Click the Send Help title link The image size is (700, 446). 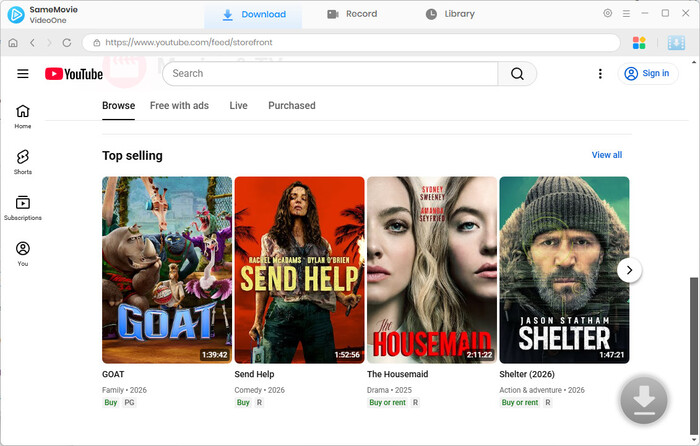[254, 375]
